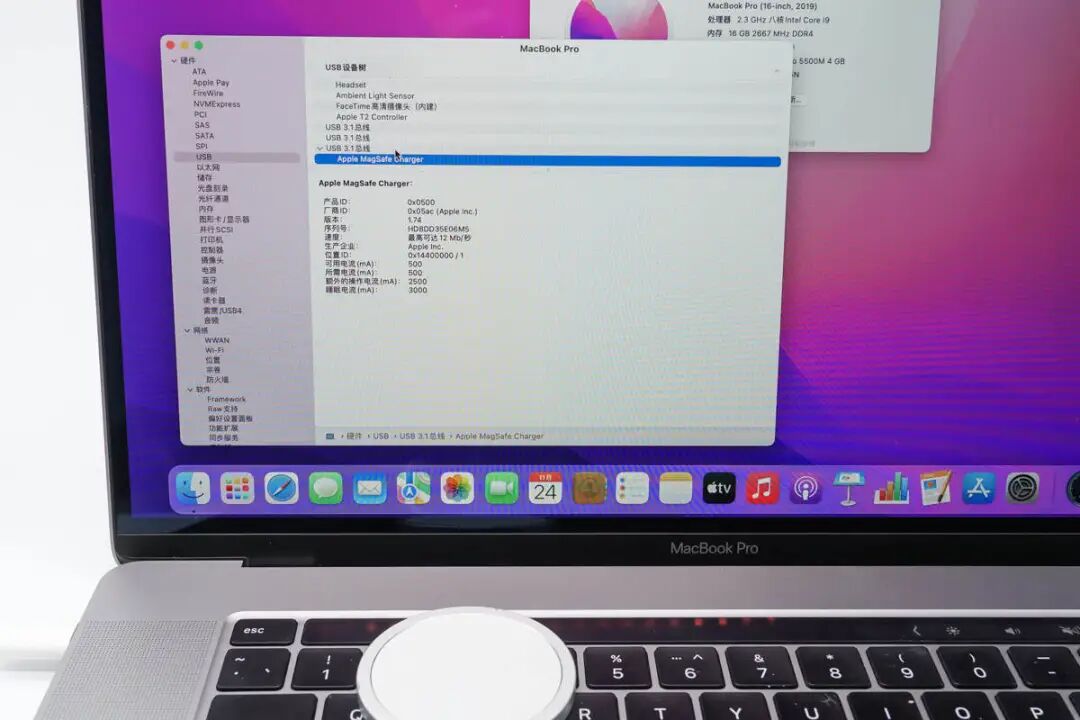The height and width of the screenshot is (720, 1080).
Task: Select Wi-Fi in the sidebar
Action: [214, 350]
